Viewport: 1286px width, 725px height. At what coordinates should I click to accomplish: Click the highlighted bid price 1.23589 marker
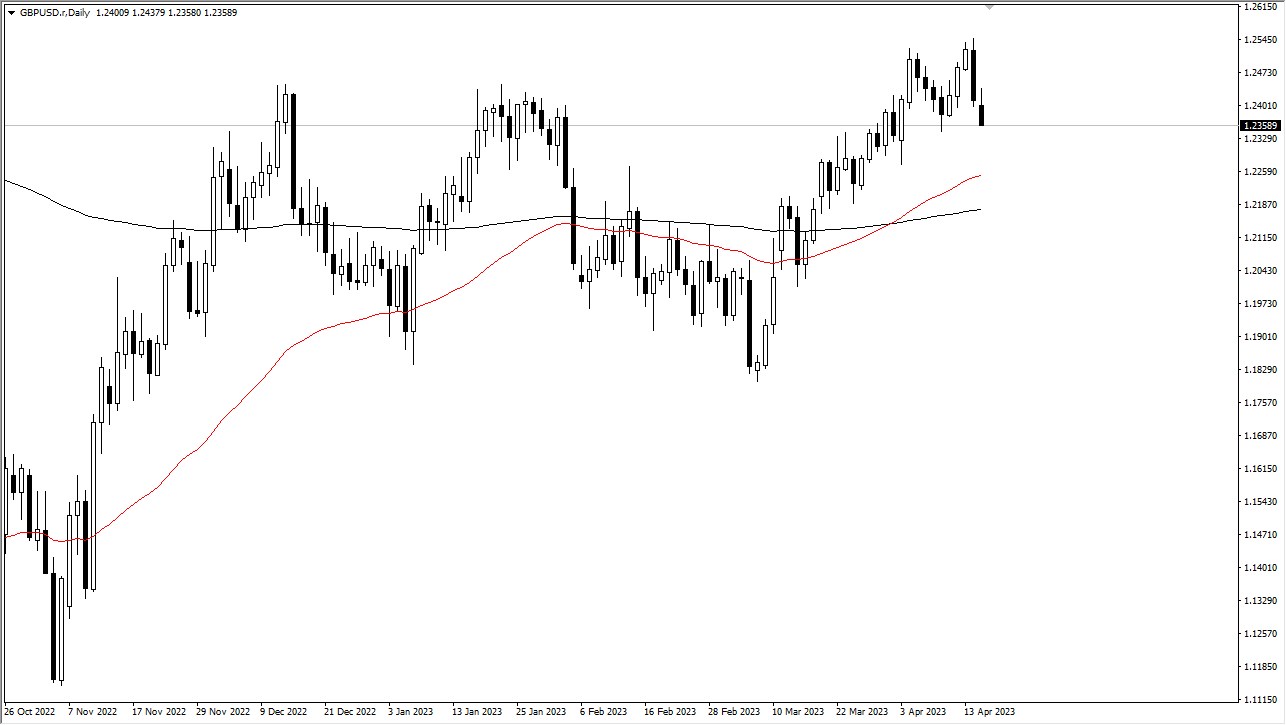click(x=1260, y=124)
